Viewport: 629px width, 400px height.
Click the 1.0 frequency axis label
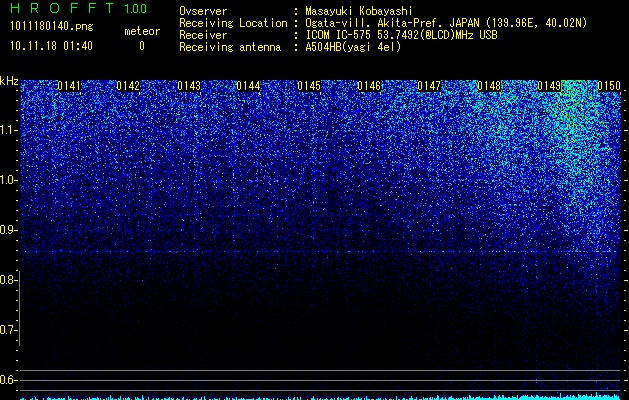pos(8,180)
